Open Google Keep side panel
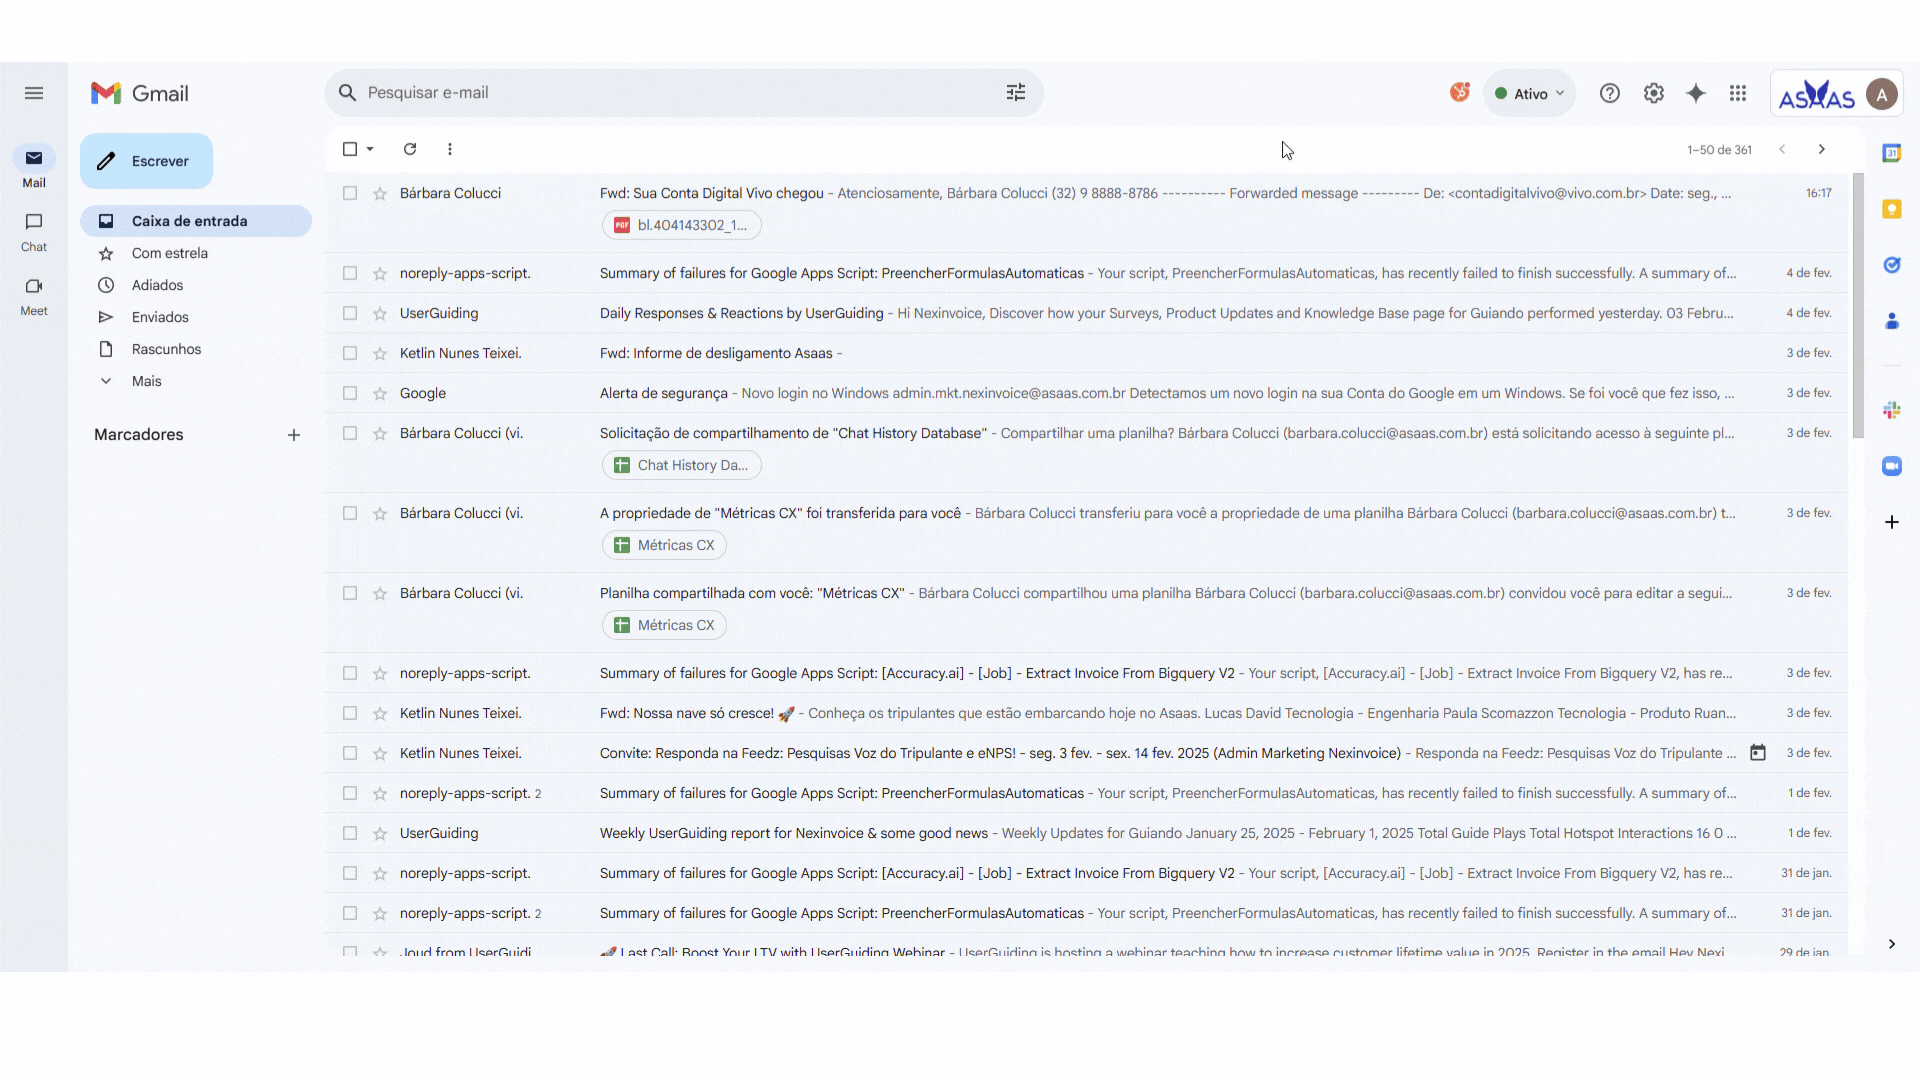This screenshot has width=1920, height=1080. pos(1892,209)
